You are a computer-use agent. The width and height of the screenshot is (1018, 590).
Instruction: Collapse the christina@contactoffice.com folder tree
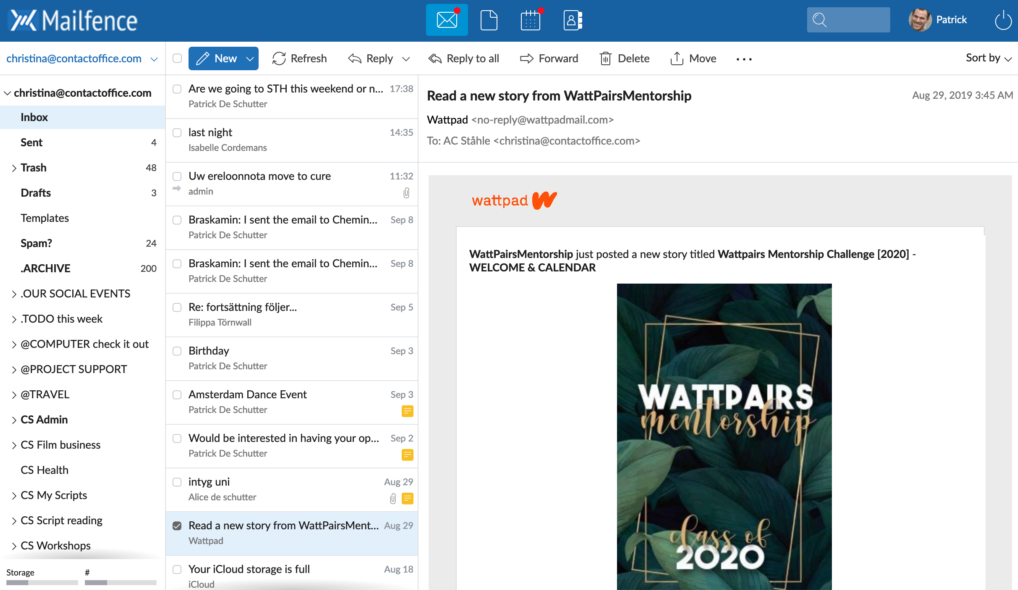(x=7, y=93)
